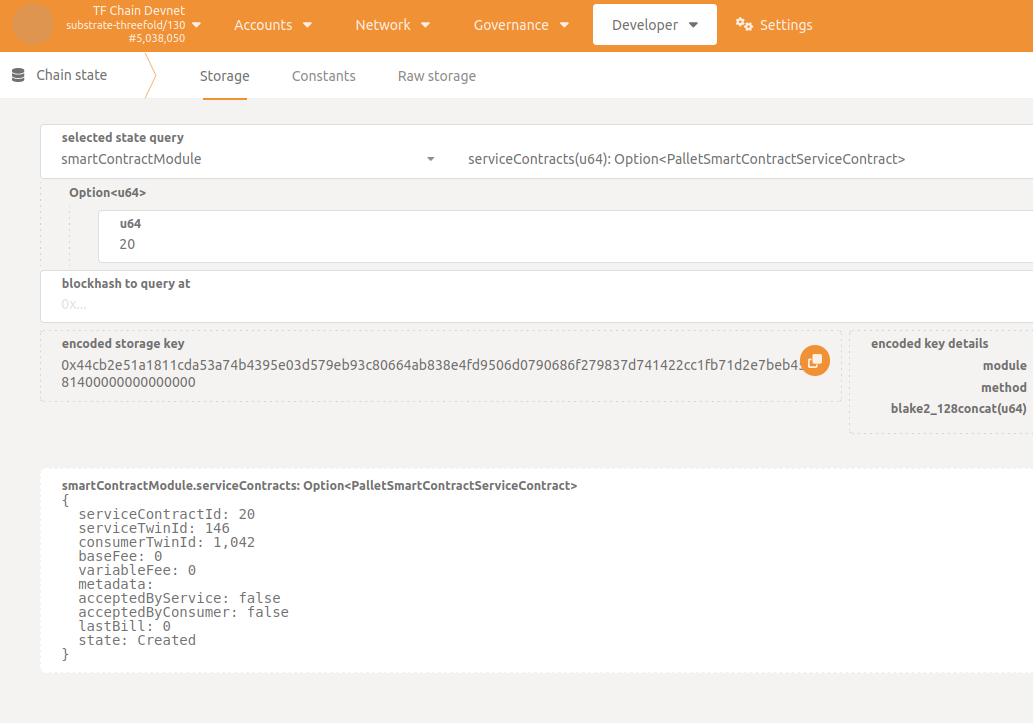Expand the chain selector dropdown arrow
The height and width of the screenshot is (723, 1033).
pos(196,24)
